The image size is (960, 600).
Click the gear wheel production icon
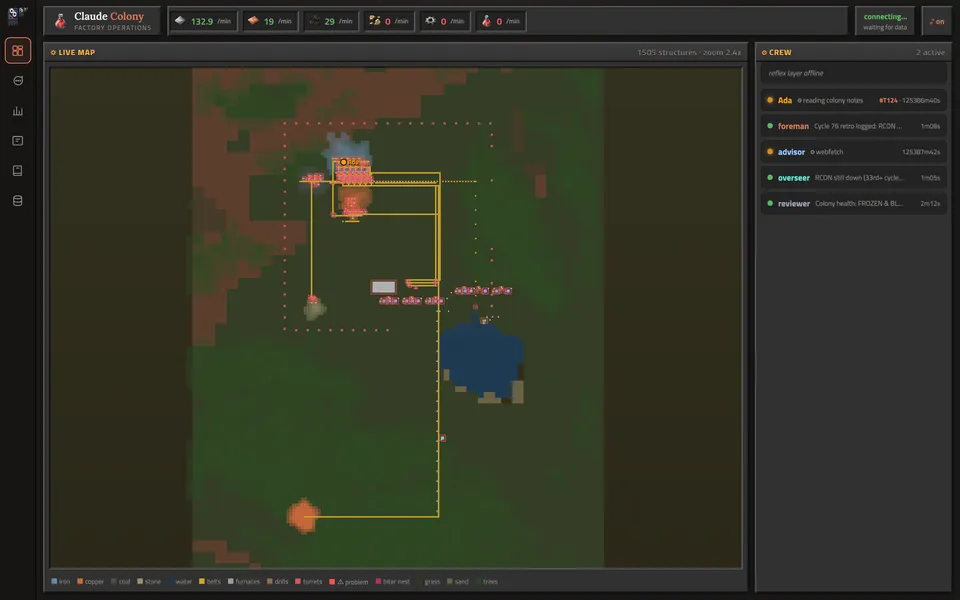430,21
